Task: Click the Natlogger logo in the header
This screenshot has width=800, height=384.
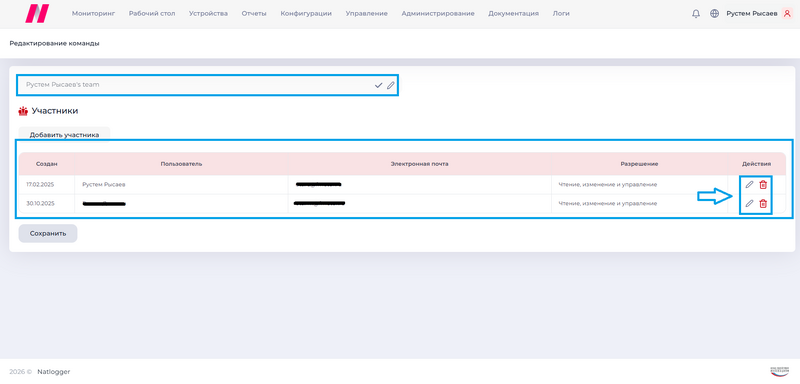Action: click(x=37, y=14)
